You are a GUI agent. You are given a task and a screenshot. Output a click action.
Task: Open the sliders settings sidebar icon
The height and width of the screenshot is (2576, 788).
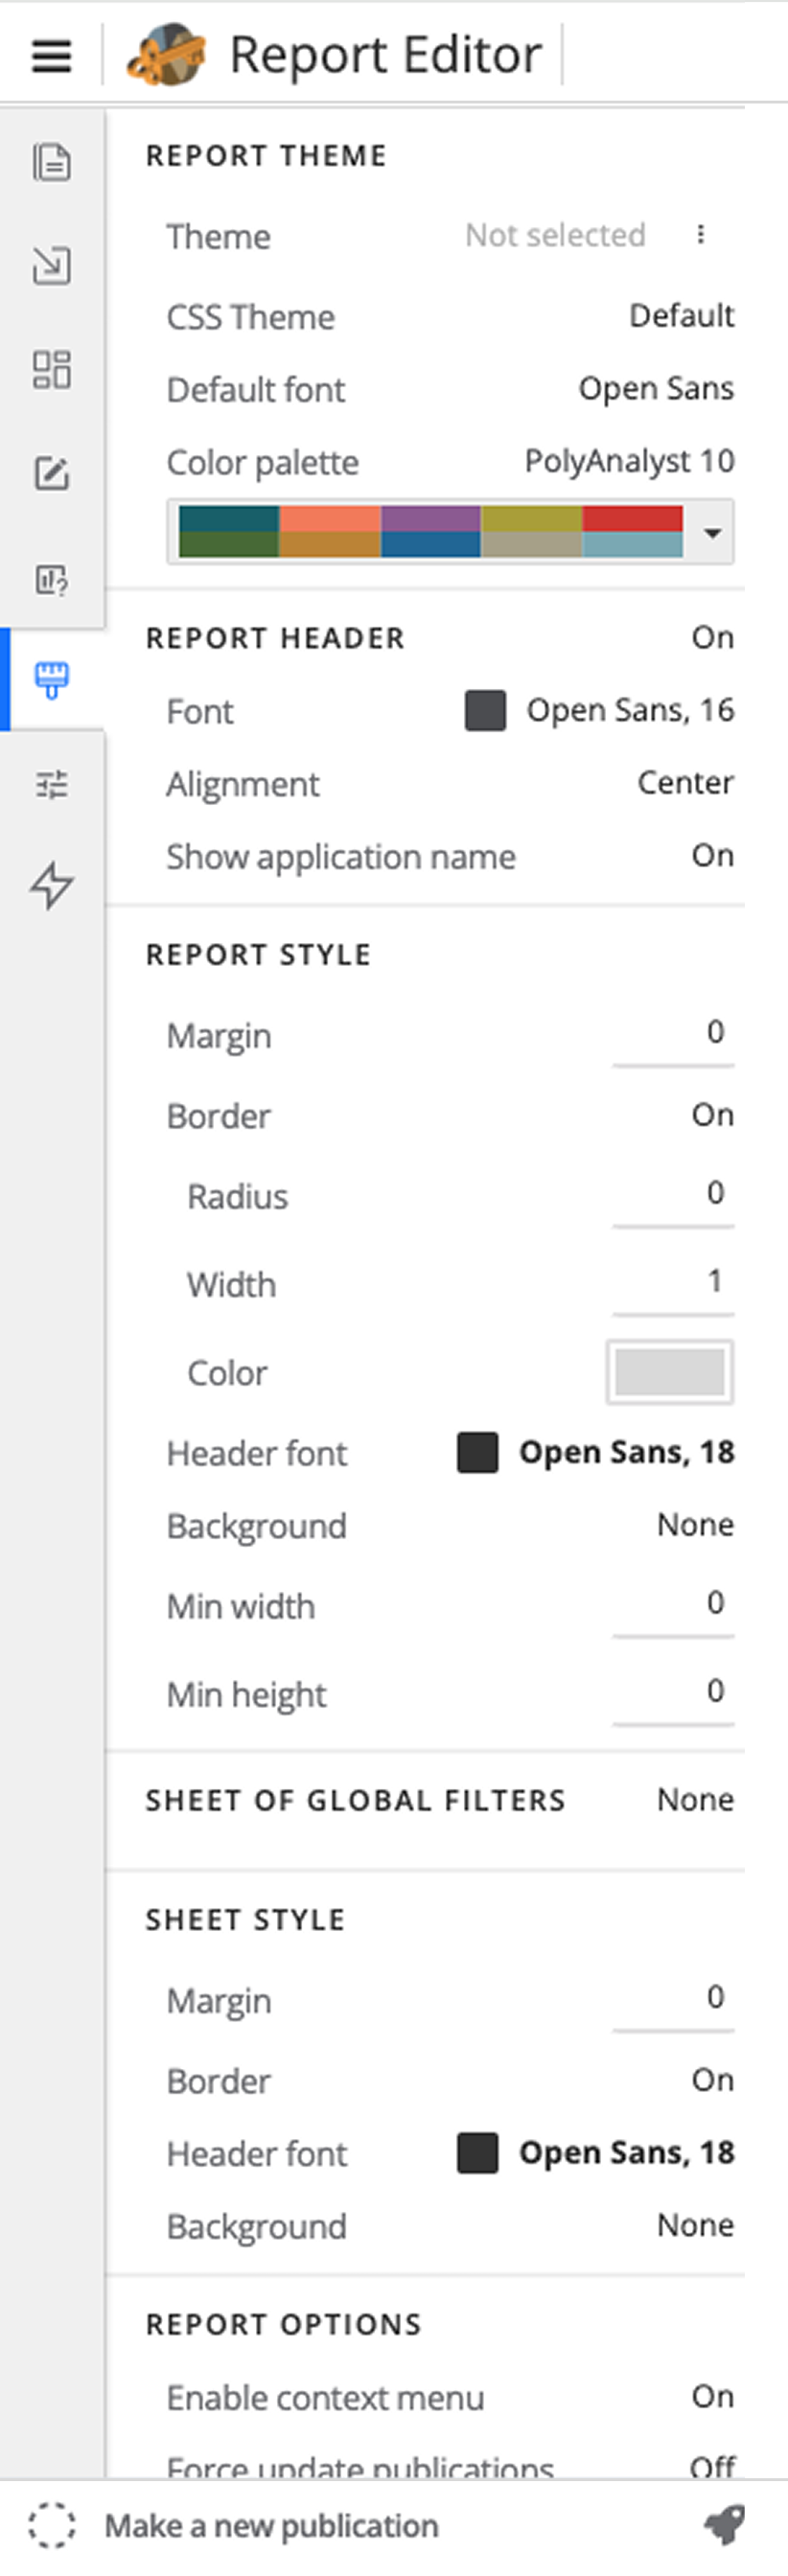pyautogui.click(x=51, y=784)
